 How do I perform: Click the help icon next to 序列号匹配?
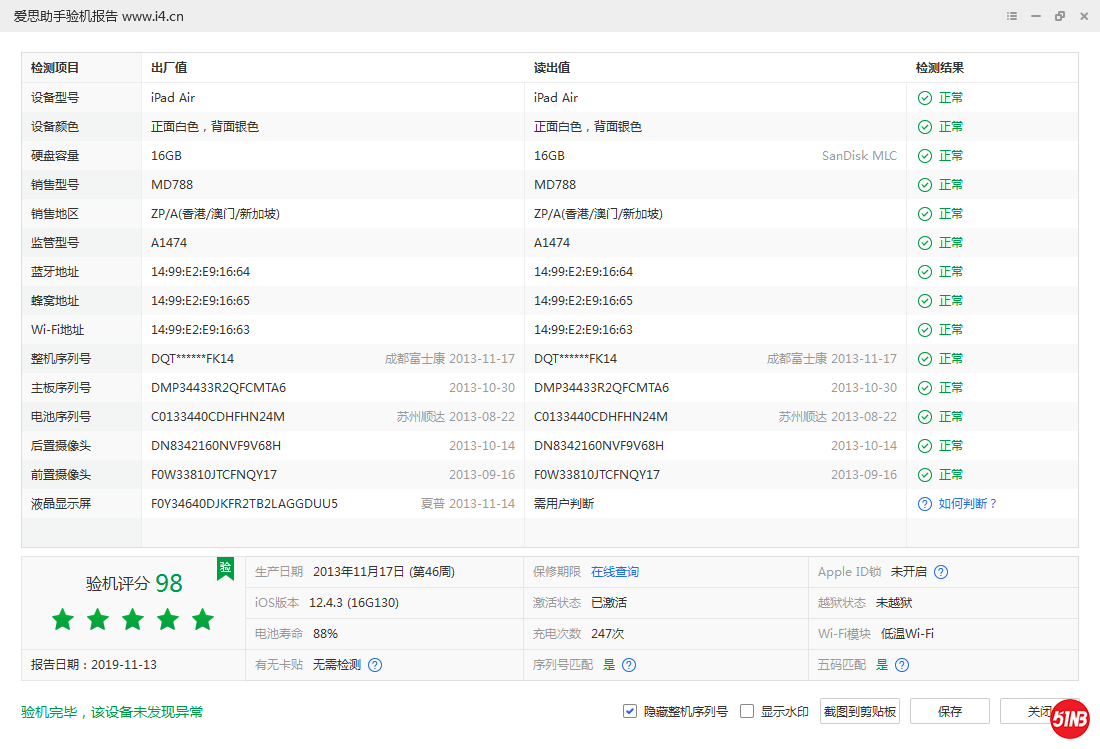pos(628,664)
